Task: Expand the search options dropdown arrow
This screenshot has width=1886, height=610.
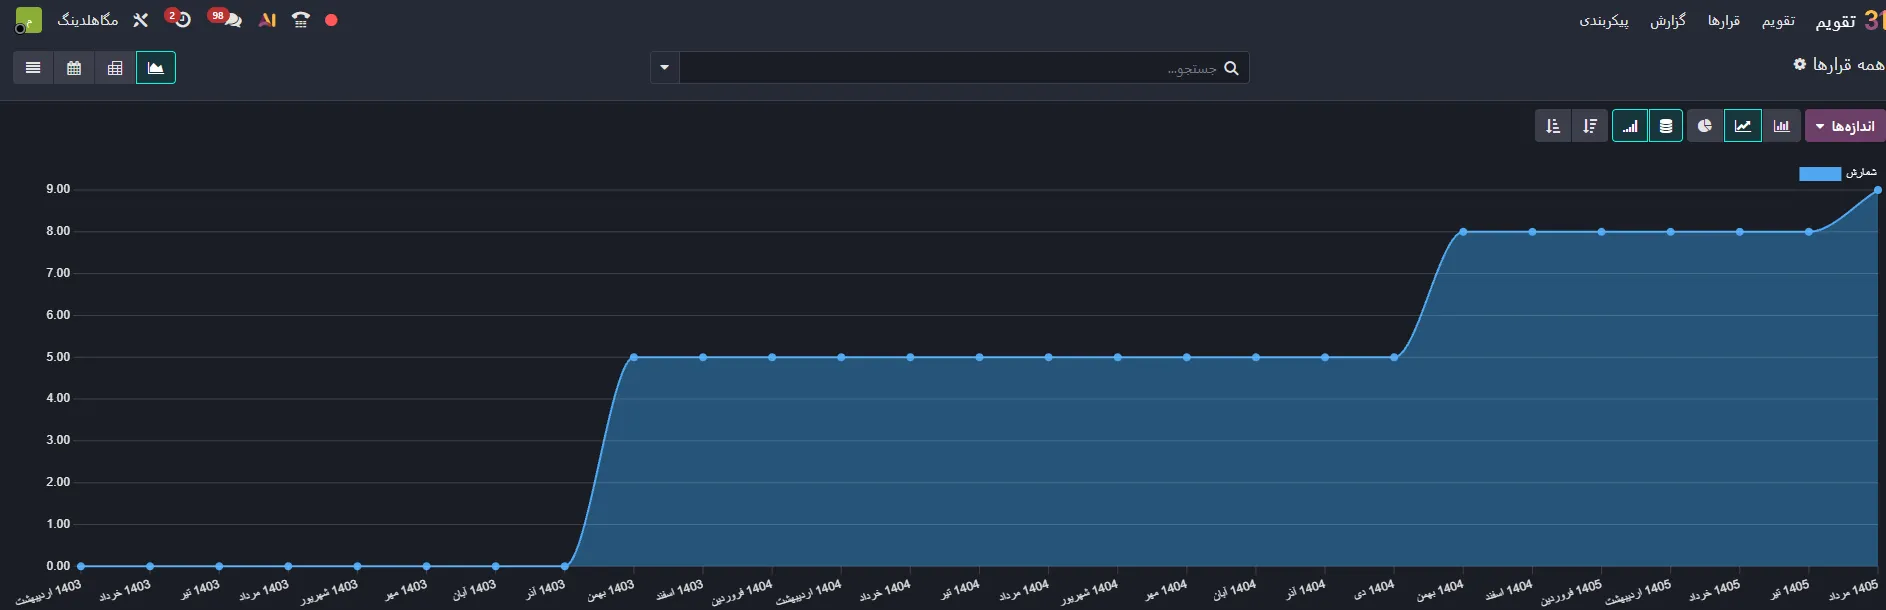Action: tap(665, 68)
